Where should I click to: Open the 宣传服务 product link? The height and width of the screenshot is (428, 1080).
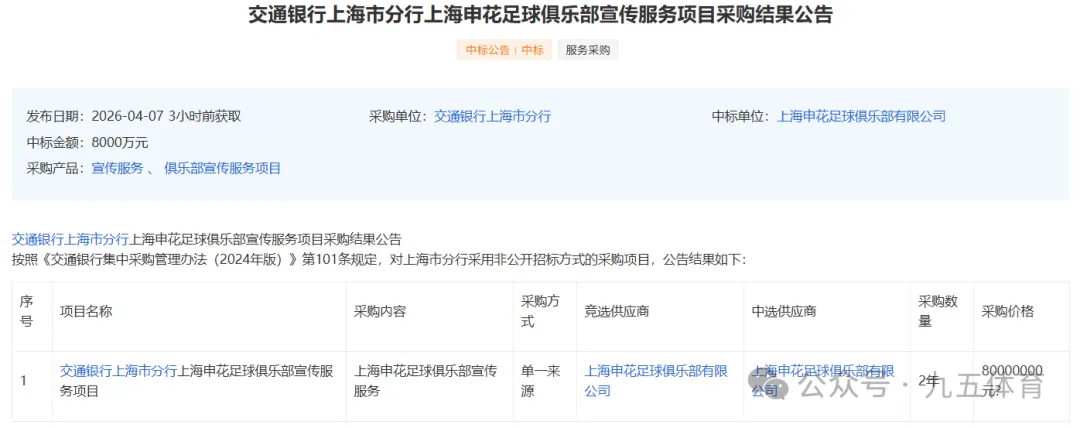click(x=117, y=168)
